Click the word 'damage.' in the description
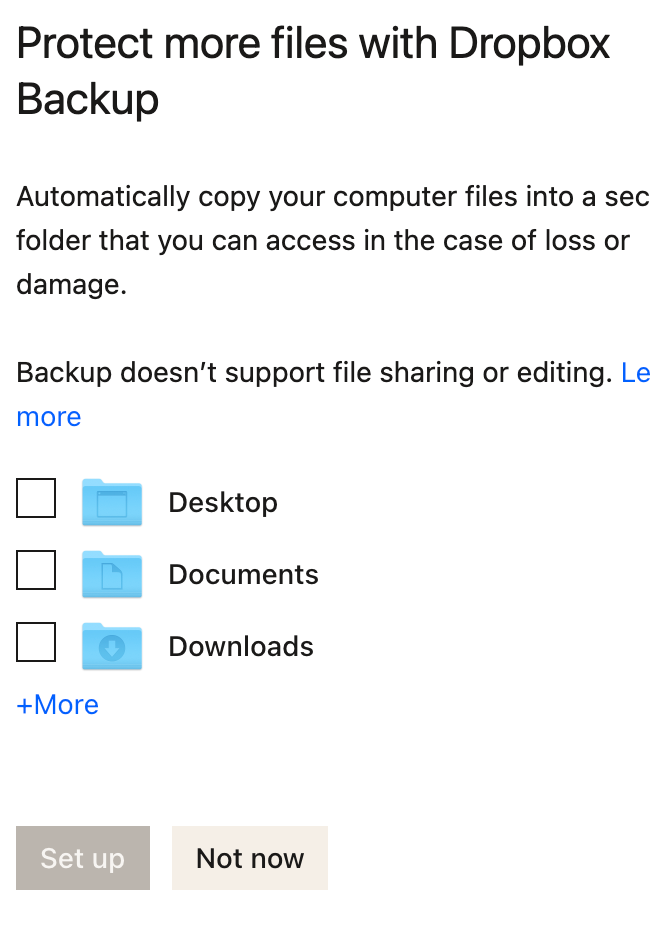Image resolution: width=650 pixels, height=934 pixels. coord(72,285)
